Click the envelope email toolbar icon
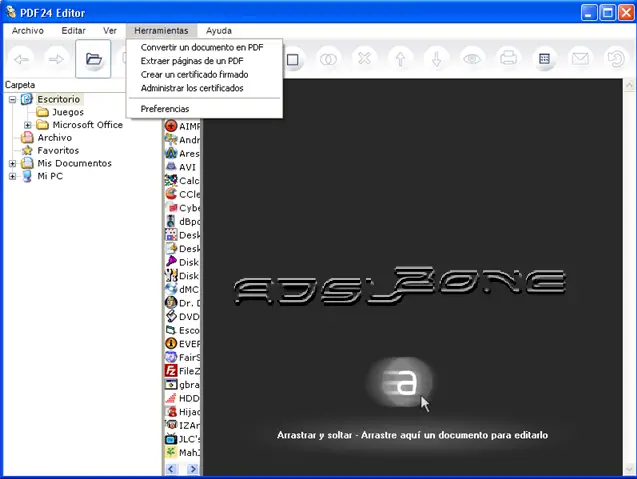The height and width of the screenshot is (479, 637). coord(580,59)
